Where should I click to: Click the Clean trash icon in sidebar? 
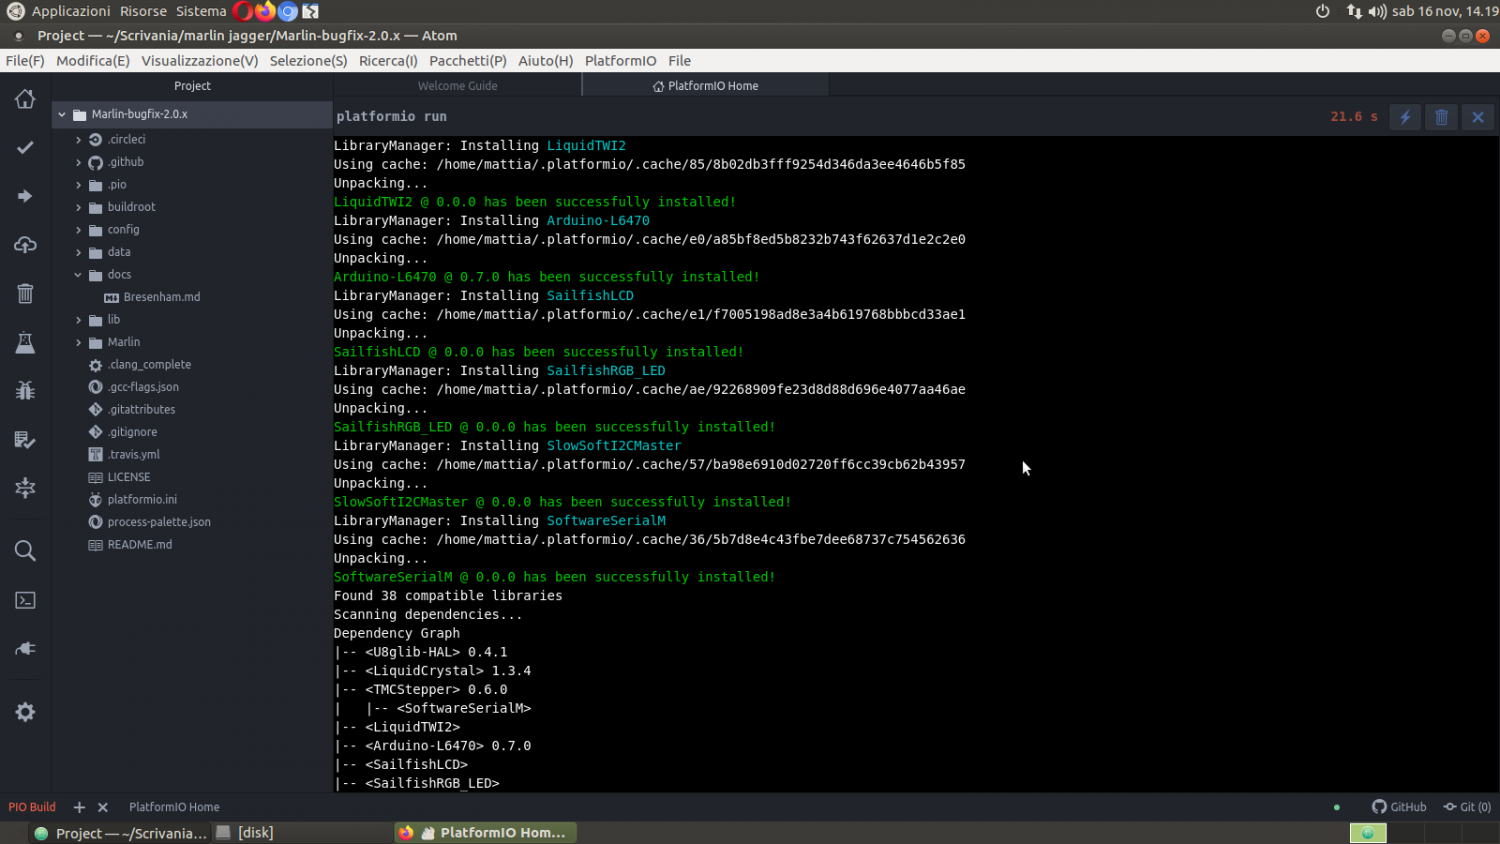tap(25, 293)
